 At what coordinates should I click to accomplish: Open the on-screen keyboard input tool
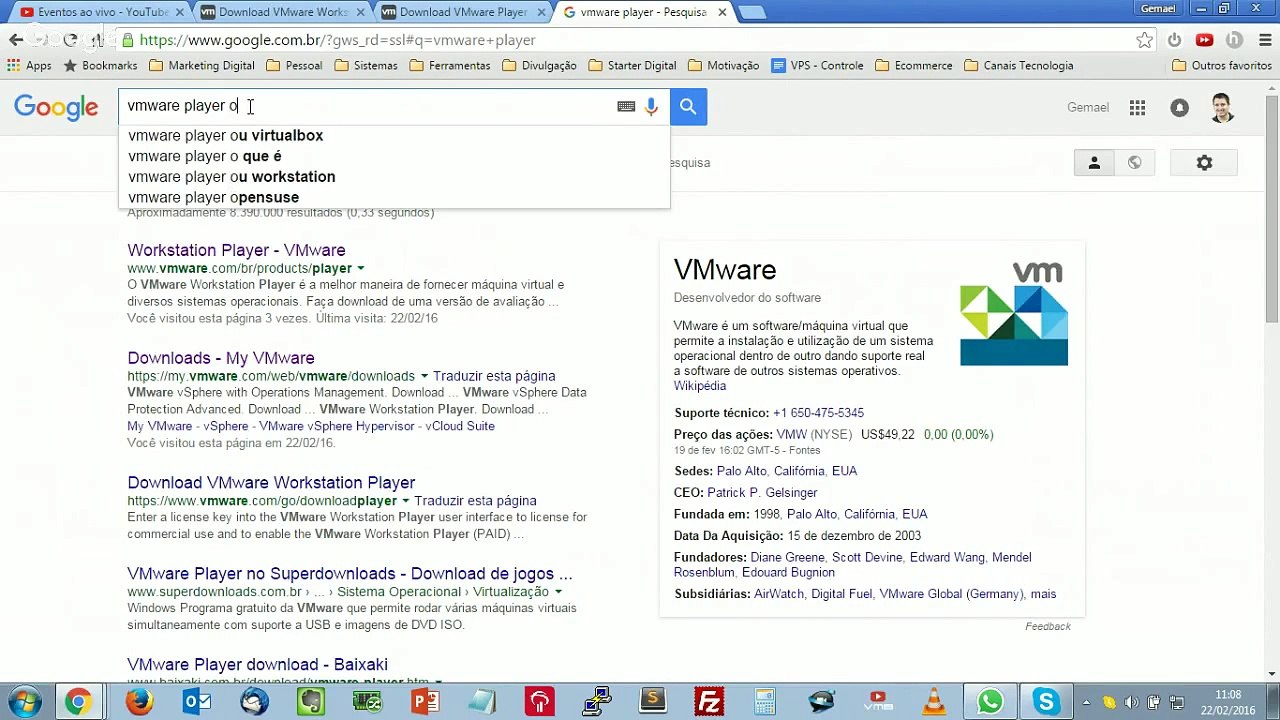[626, 106]
